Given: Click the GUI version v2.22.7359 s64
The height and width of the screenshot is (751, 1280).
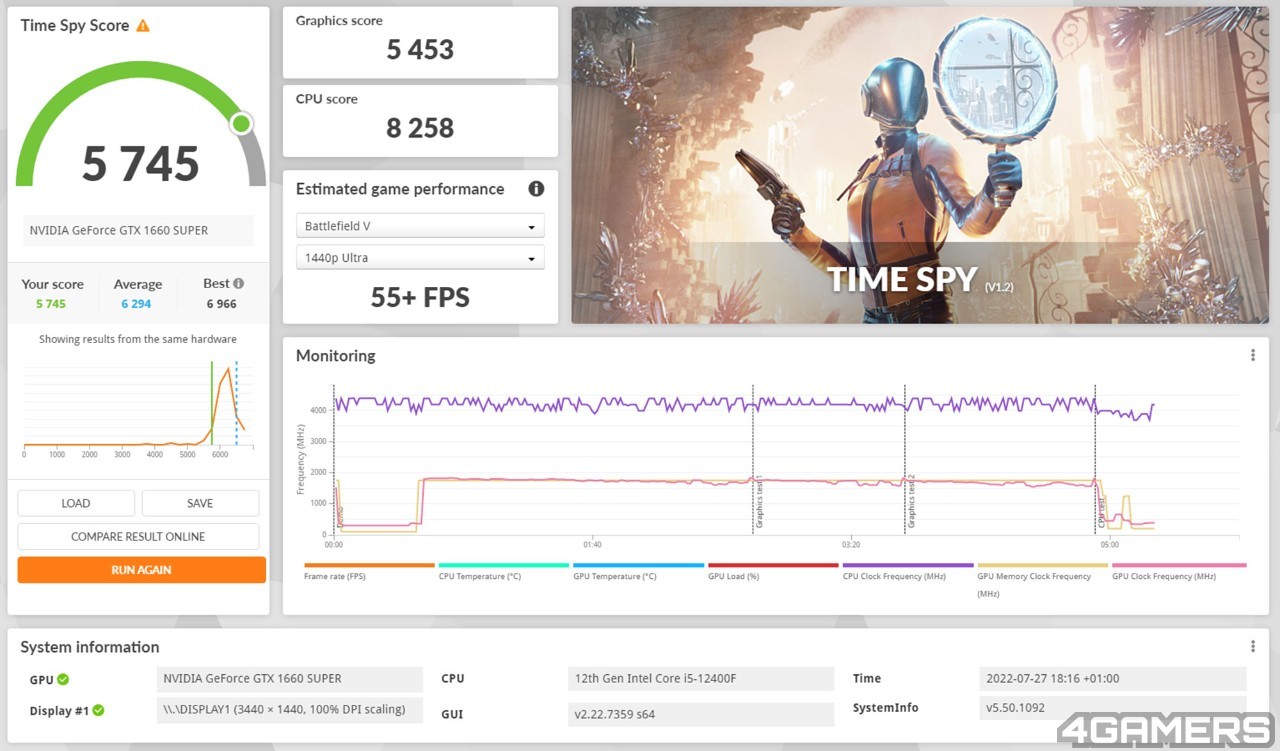Looking at the screenshot, I should pyautogui.click(x=700, y=714).
